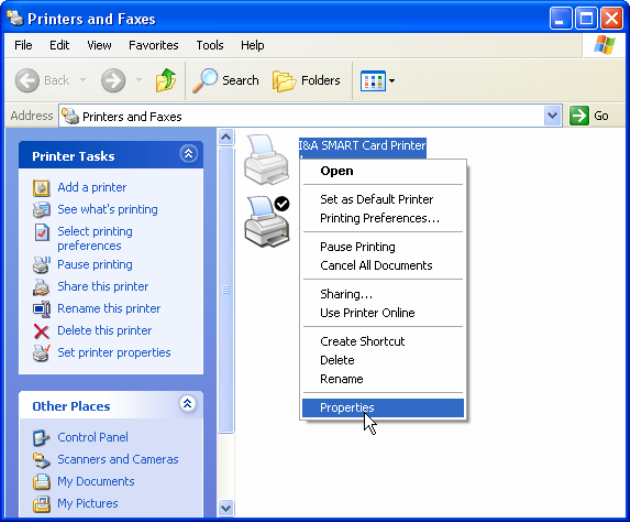This screenshot has width=630, height=522.
Task: Choose Rename in context menu
Action: 383,379
